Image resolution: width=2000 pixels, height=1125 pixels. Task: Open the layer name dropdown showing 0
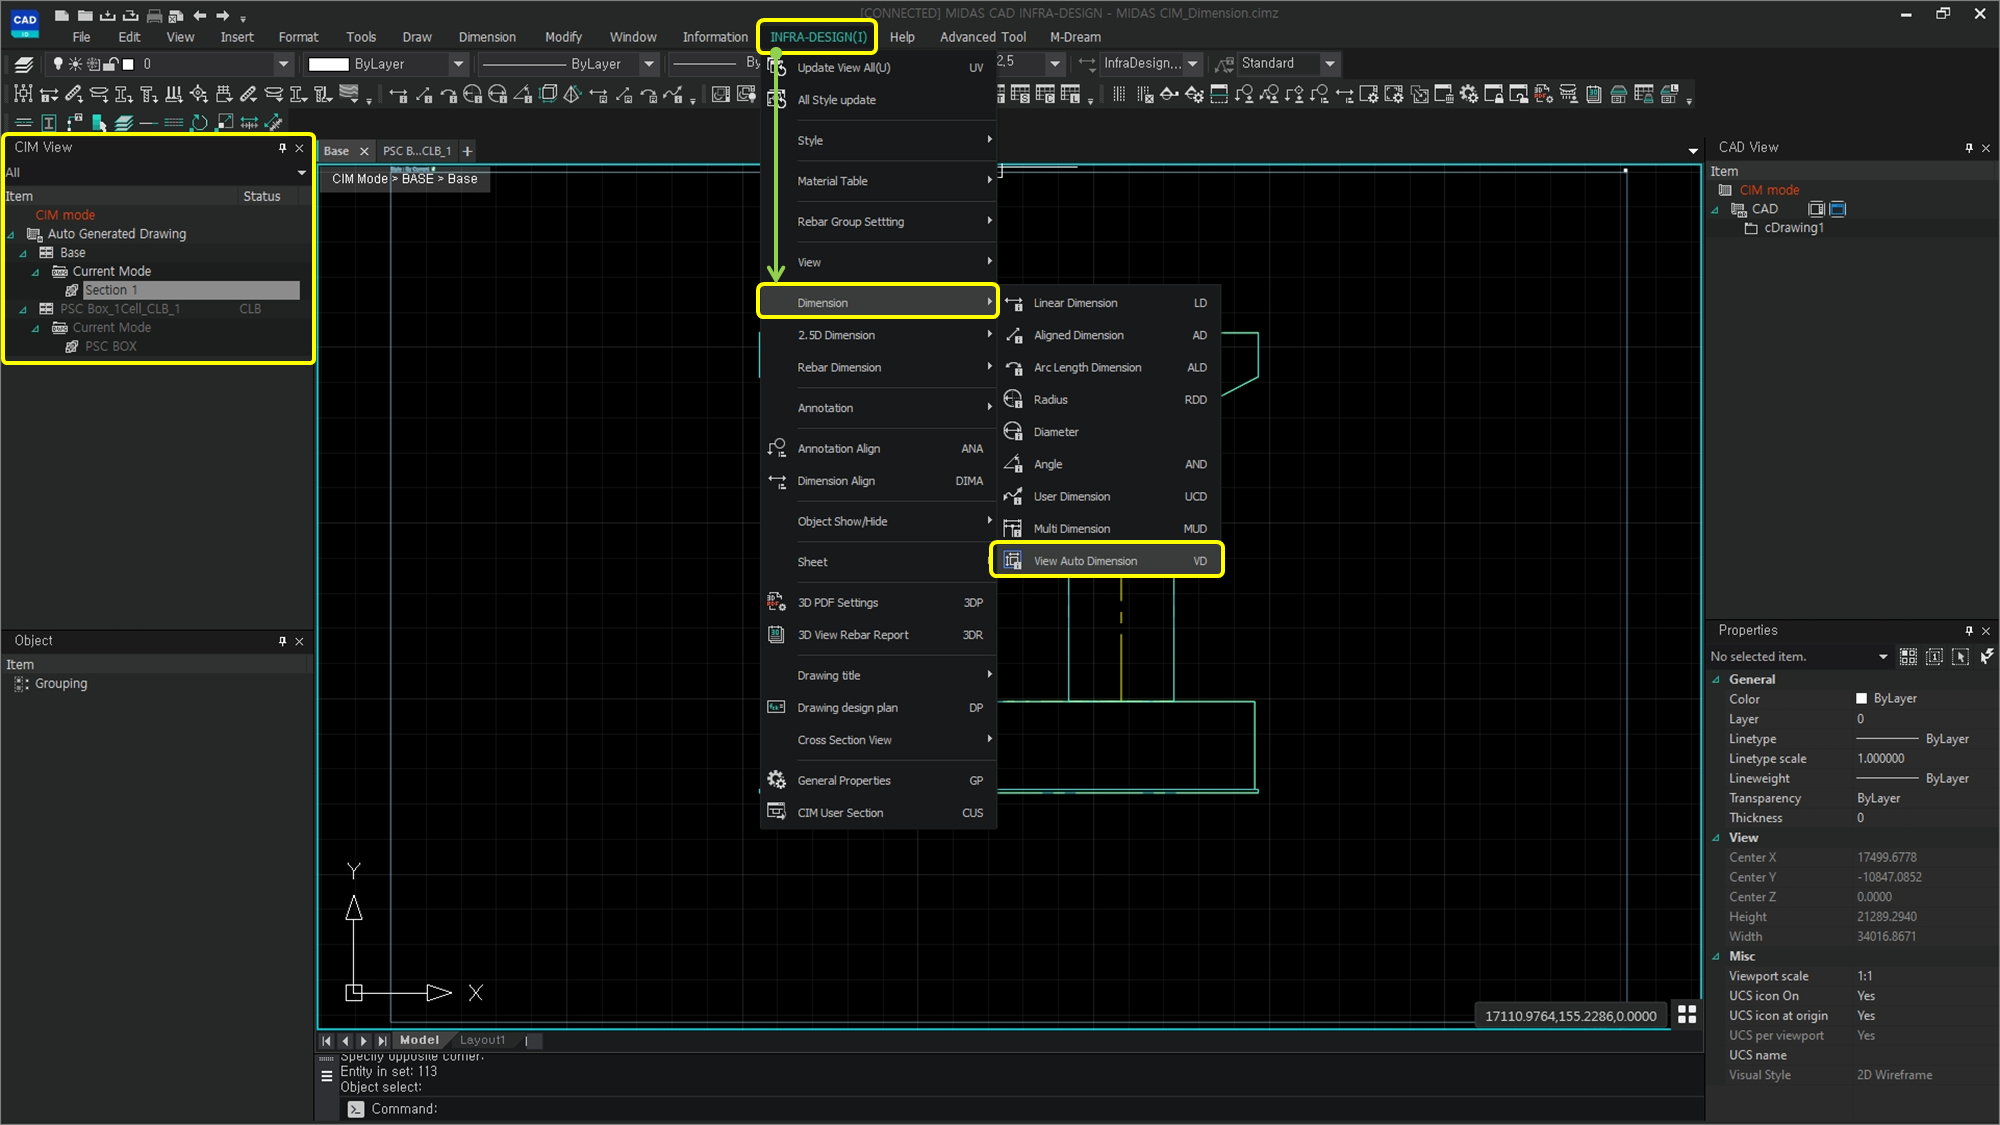click(x=283, y=64)
